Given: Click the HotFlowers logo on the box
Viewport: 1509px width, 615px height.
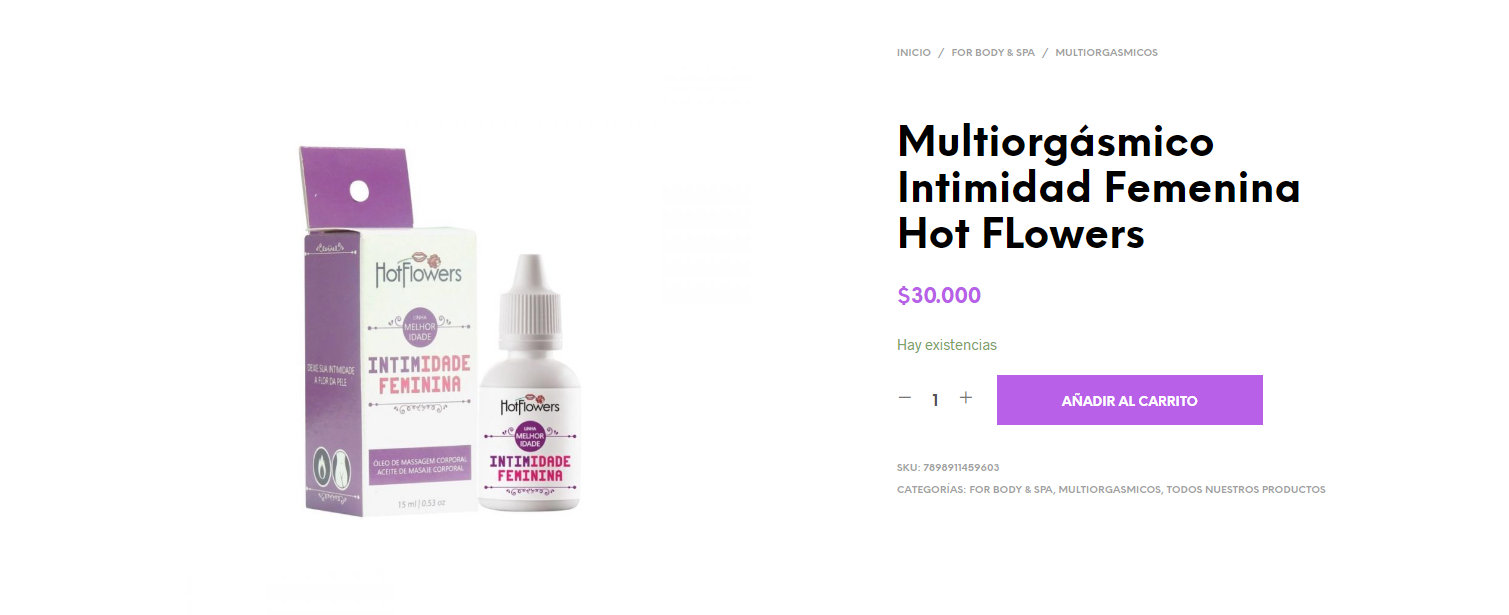Looking at the screenshot, I should (418, 271).
